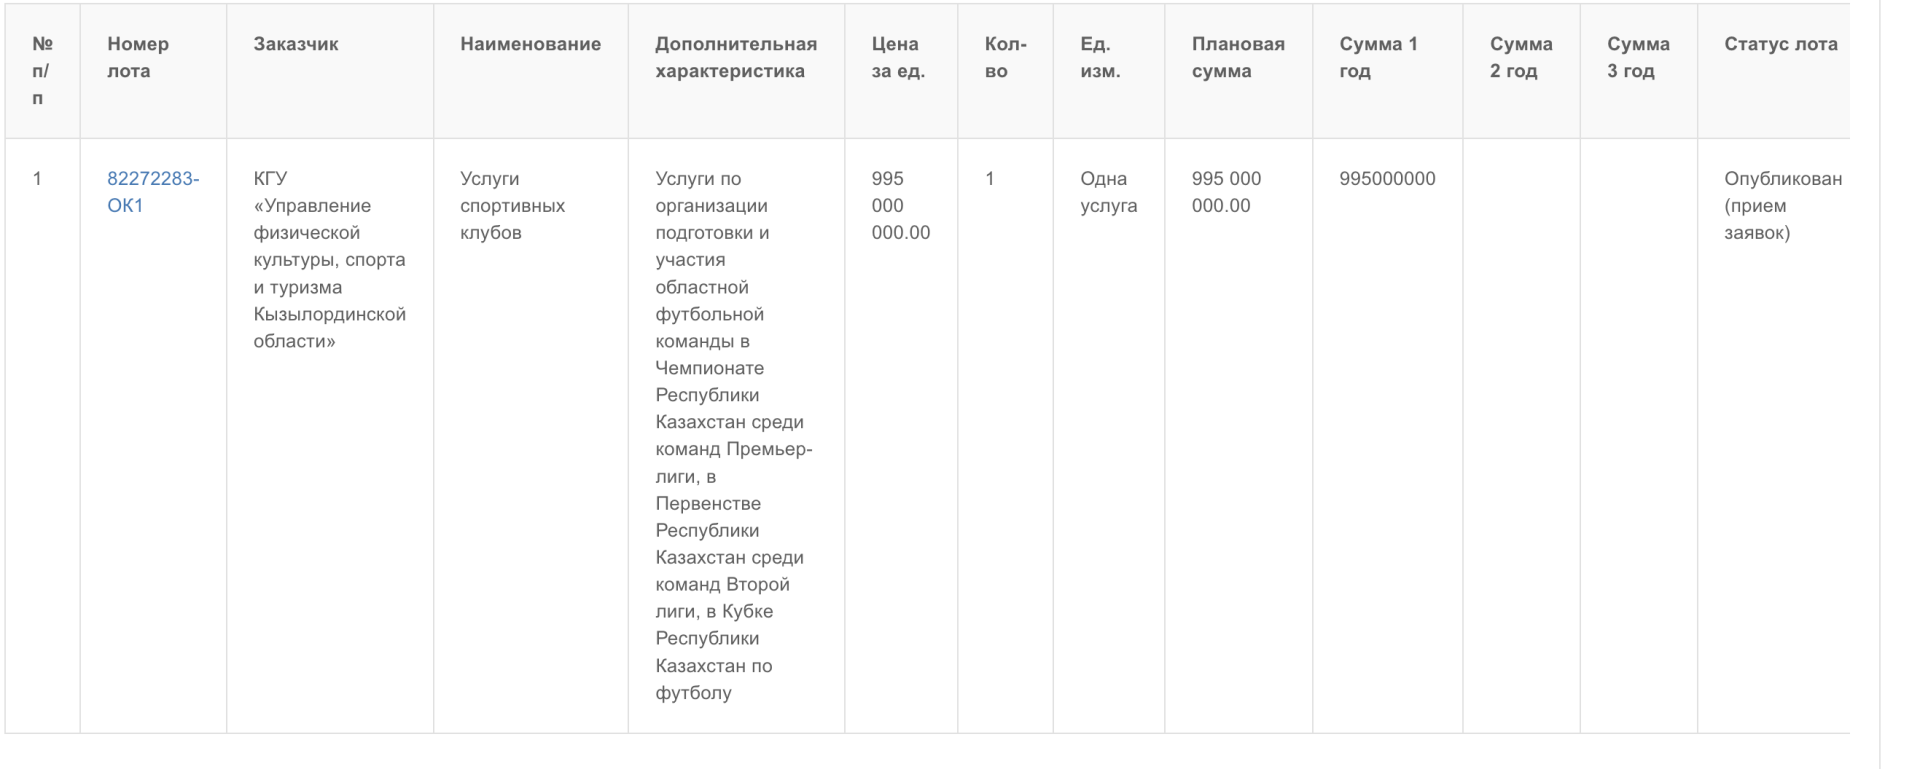1920x769 pixels.
Task: Click the "Плановая сумма" column header
Action: 1237,58
